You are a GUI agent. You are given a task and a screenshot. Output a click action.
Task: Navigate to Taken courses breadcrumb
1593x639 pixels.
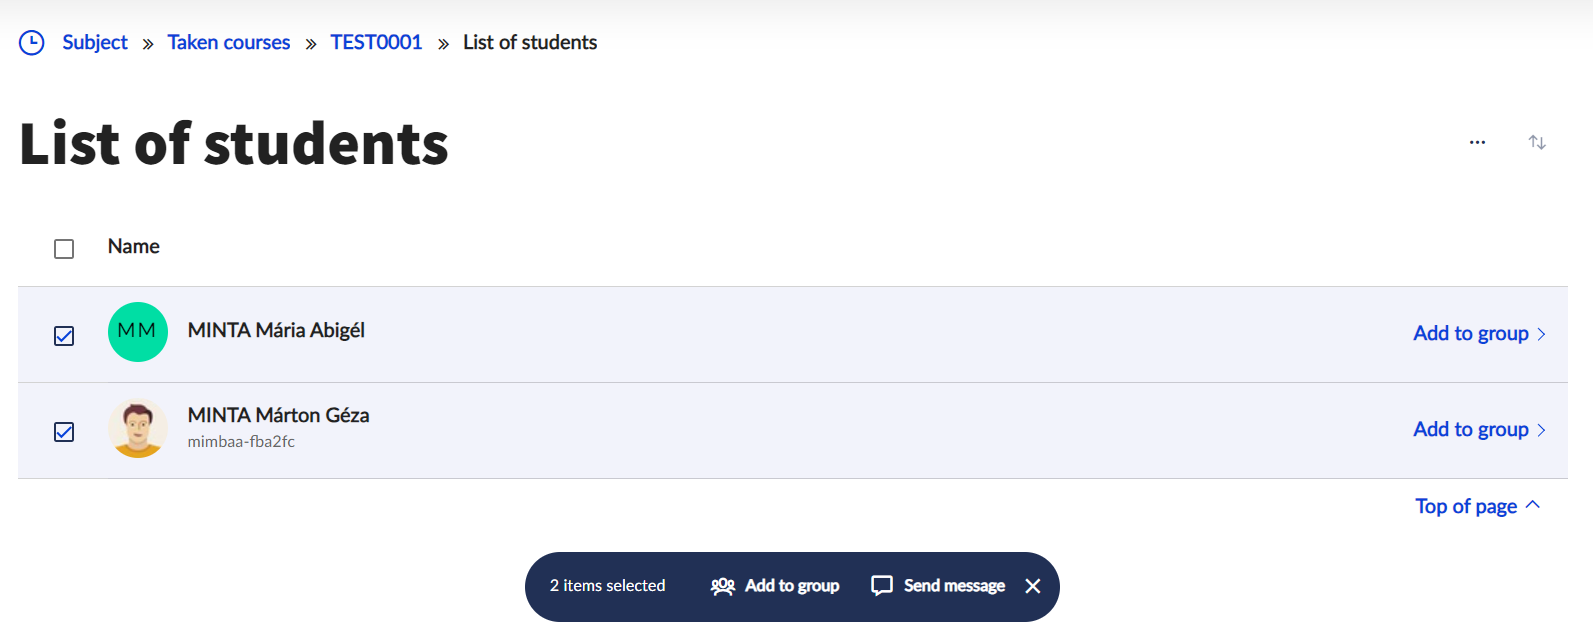(229, 43)
